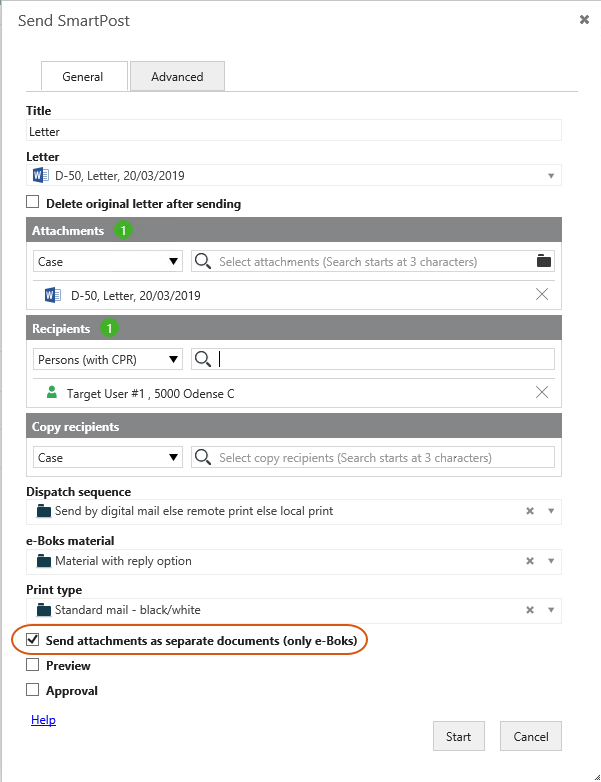This screenshot has height=782, width=601.
Task: Click the Word icon of attached letter
Action: tap(52, 295)
